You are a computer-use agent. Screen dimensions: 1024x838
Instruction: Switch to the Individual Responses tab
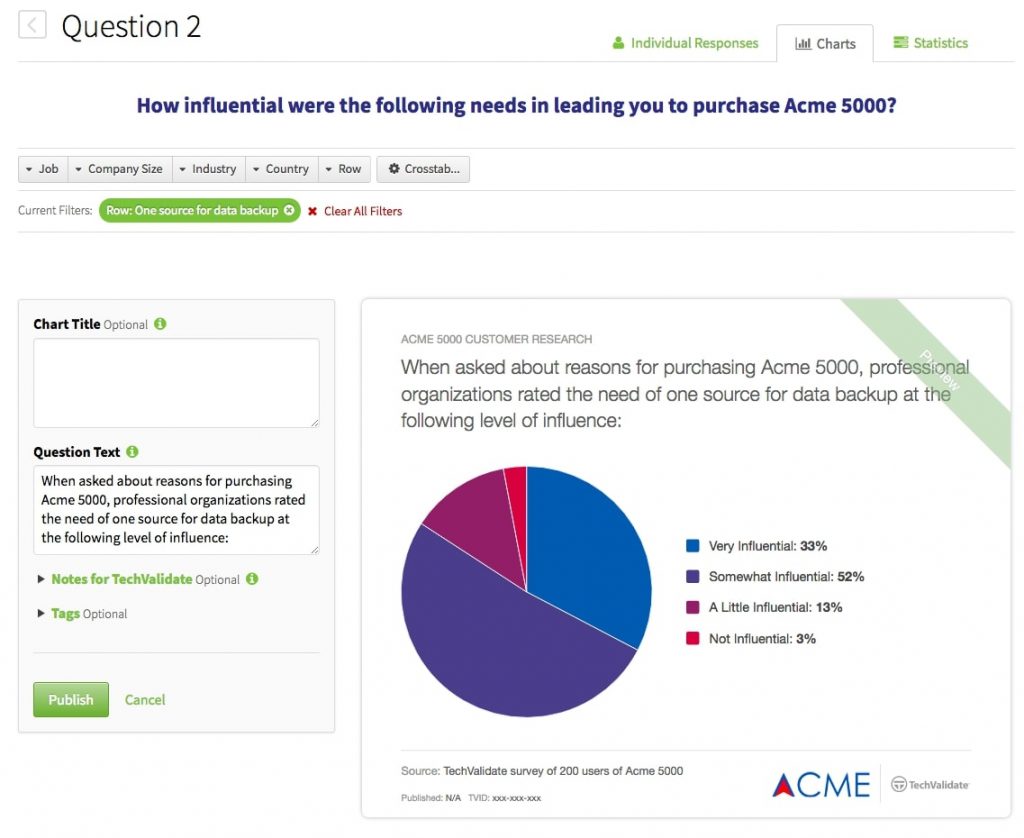click(685, 43)
